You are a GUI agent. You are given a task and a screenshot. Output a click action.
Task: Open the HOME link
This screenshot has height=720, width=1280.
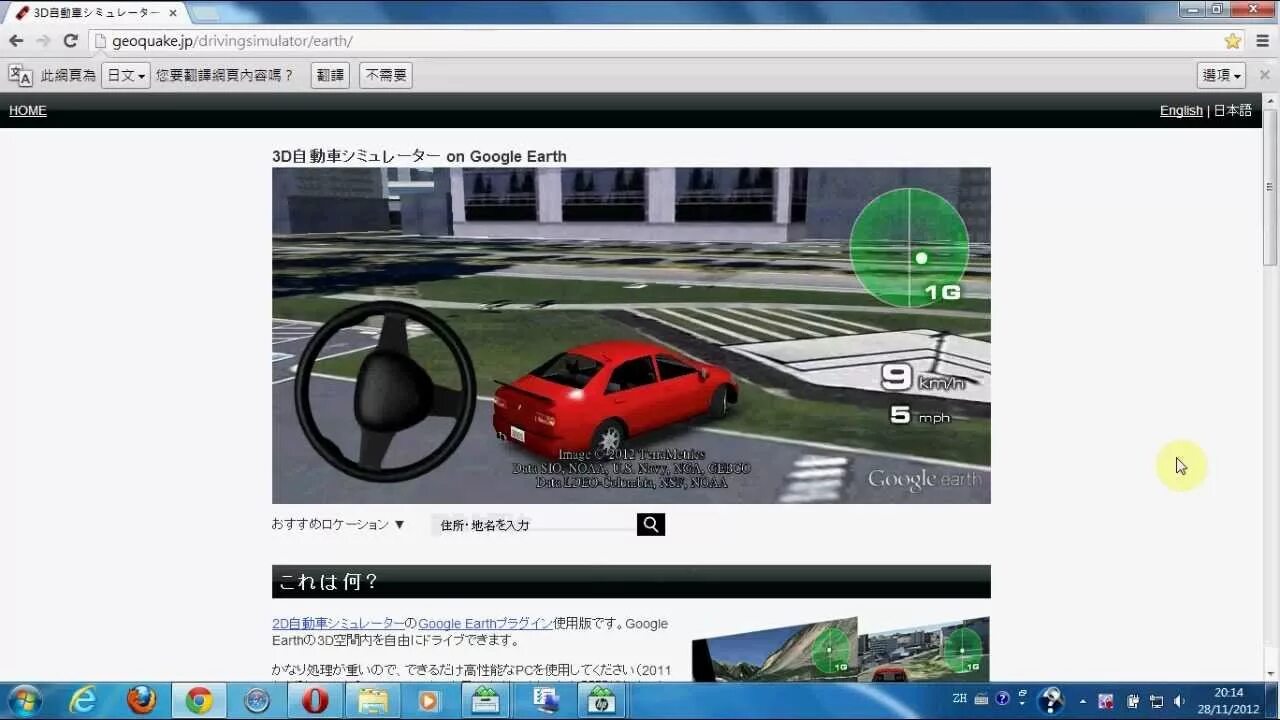click(28, 111)
